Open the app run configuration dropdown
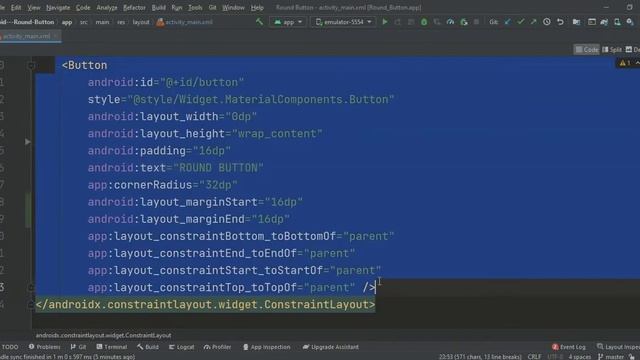The width and height of the screenshot is (640, 360). 288,22
